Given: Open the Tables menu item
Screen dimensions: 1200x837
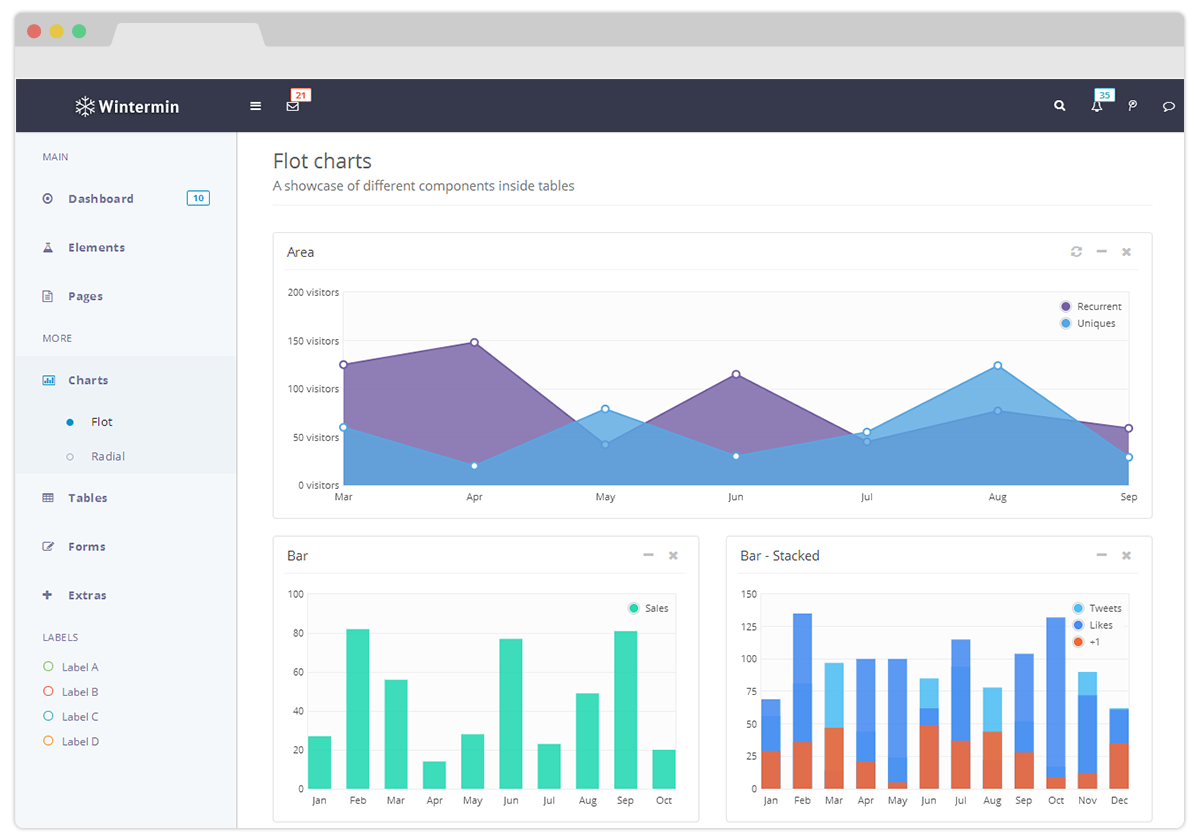Looking at the screenshot, I should 87,498.
